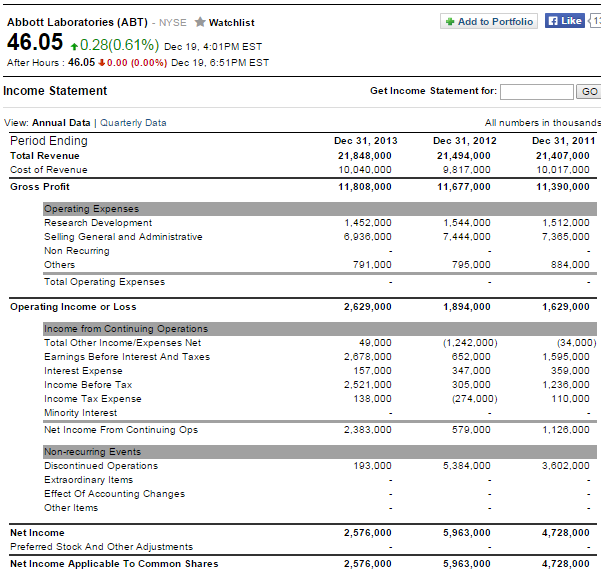Click Earnings Before Interest And Taxes label
The width and height of the screenshot is (601, 576).
tap(127, 357)
